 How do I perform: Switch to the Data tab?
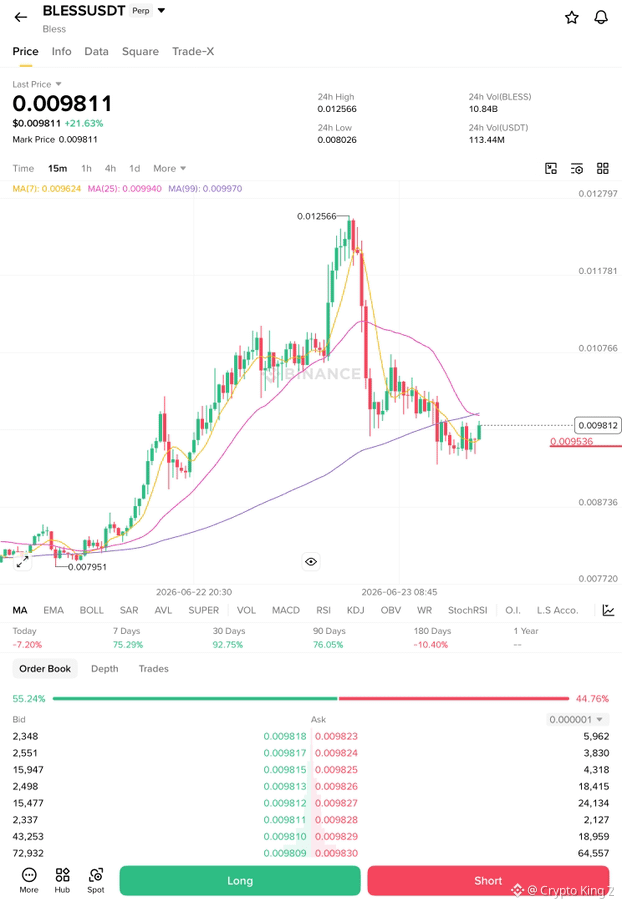pos(96,51)
